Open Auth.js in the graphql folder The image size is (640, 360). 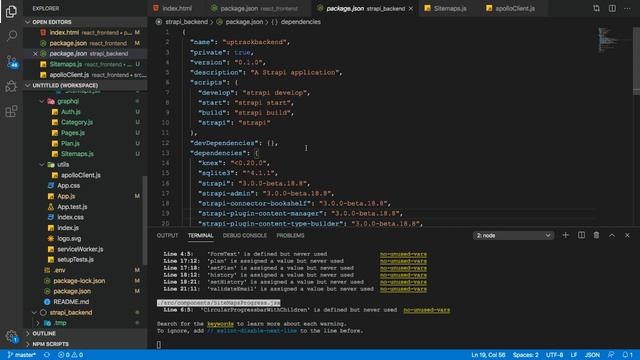point(71,112)
